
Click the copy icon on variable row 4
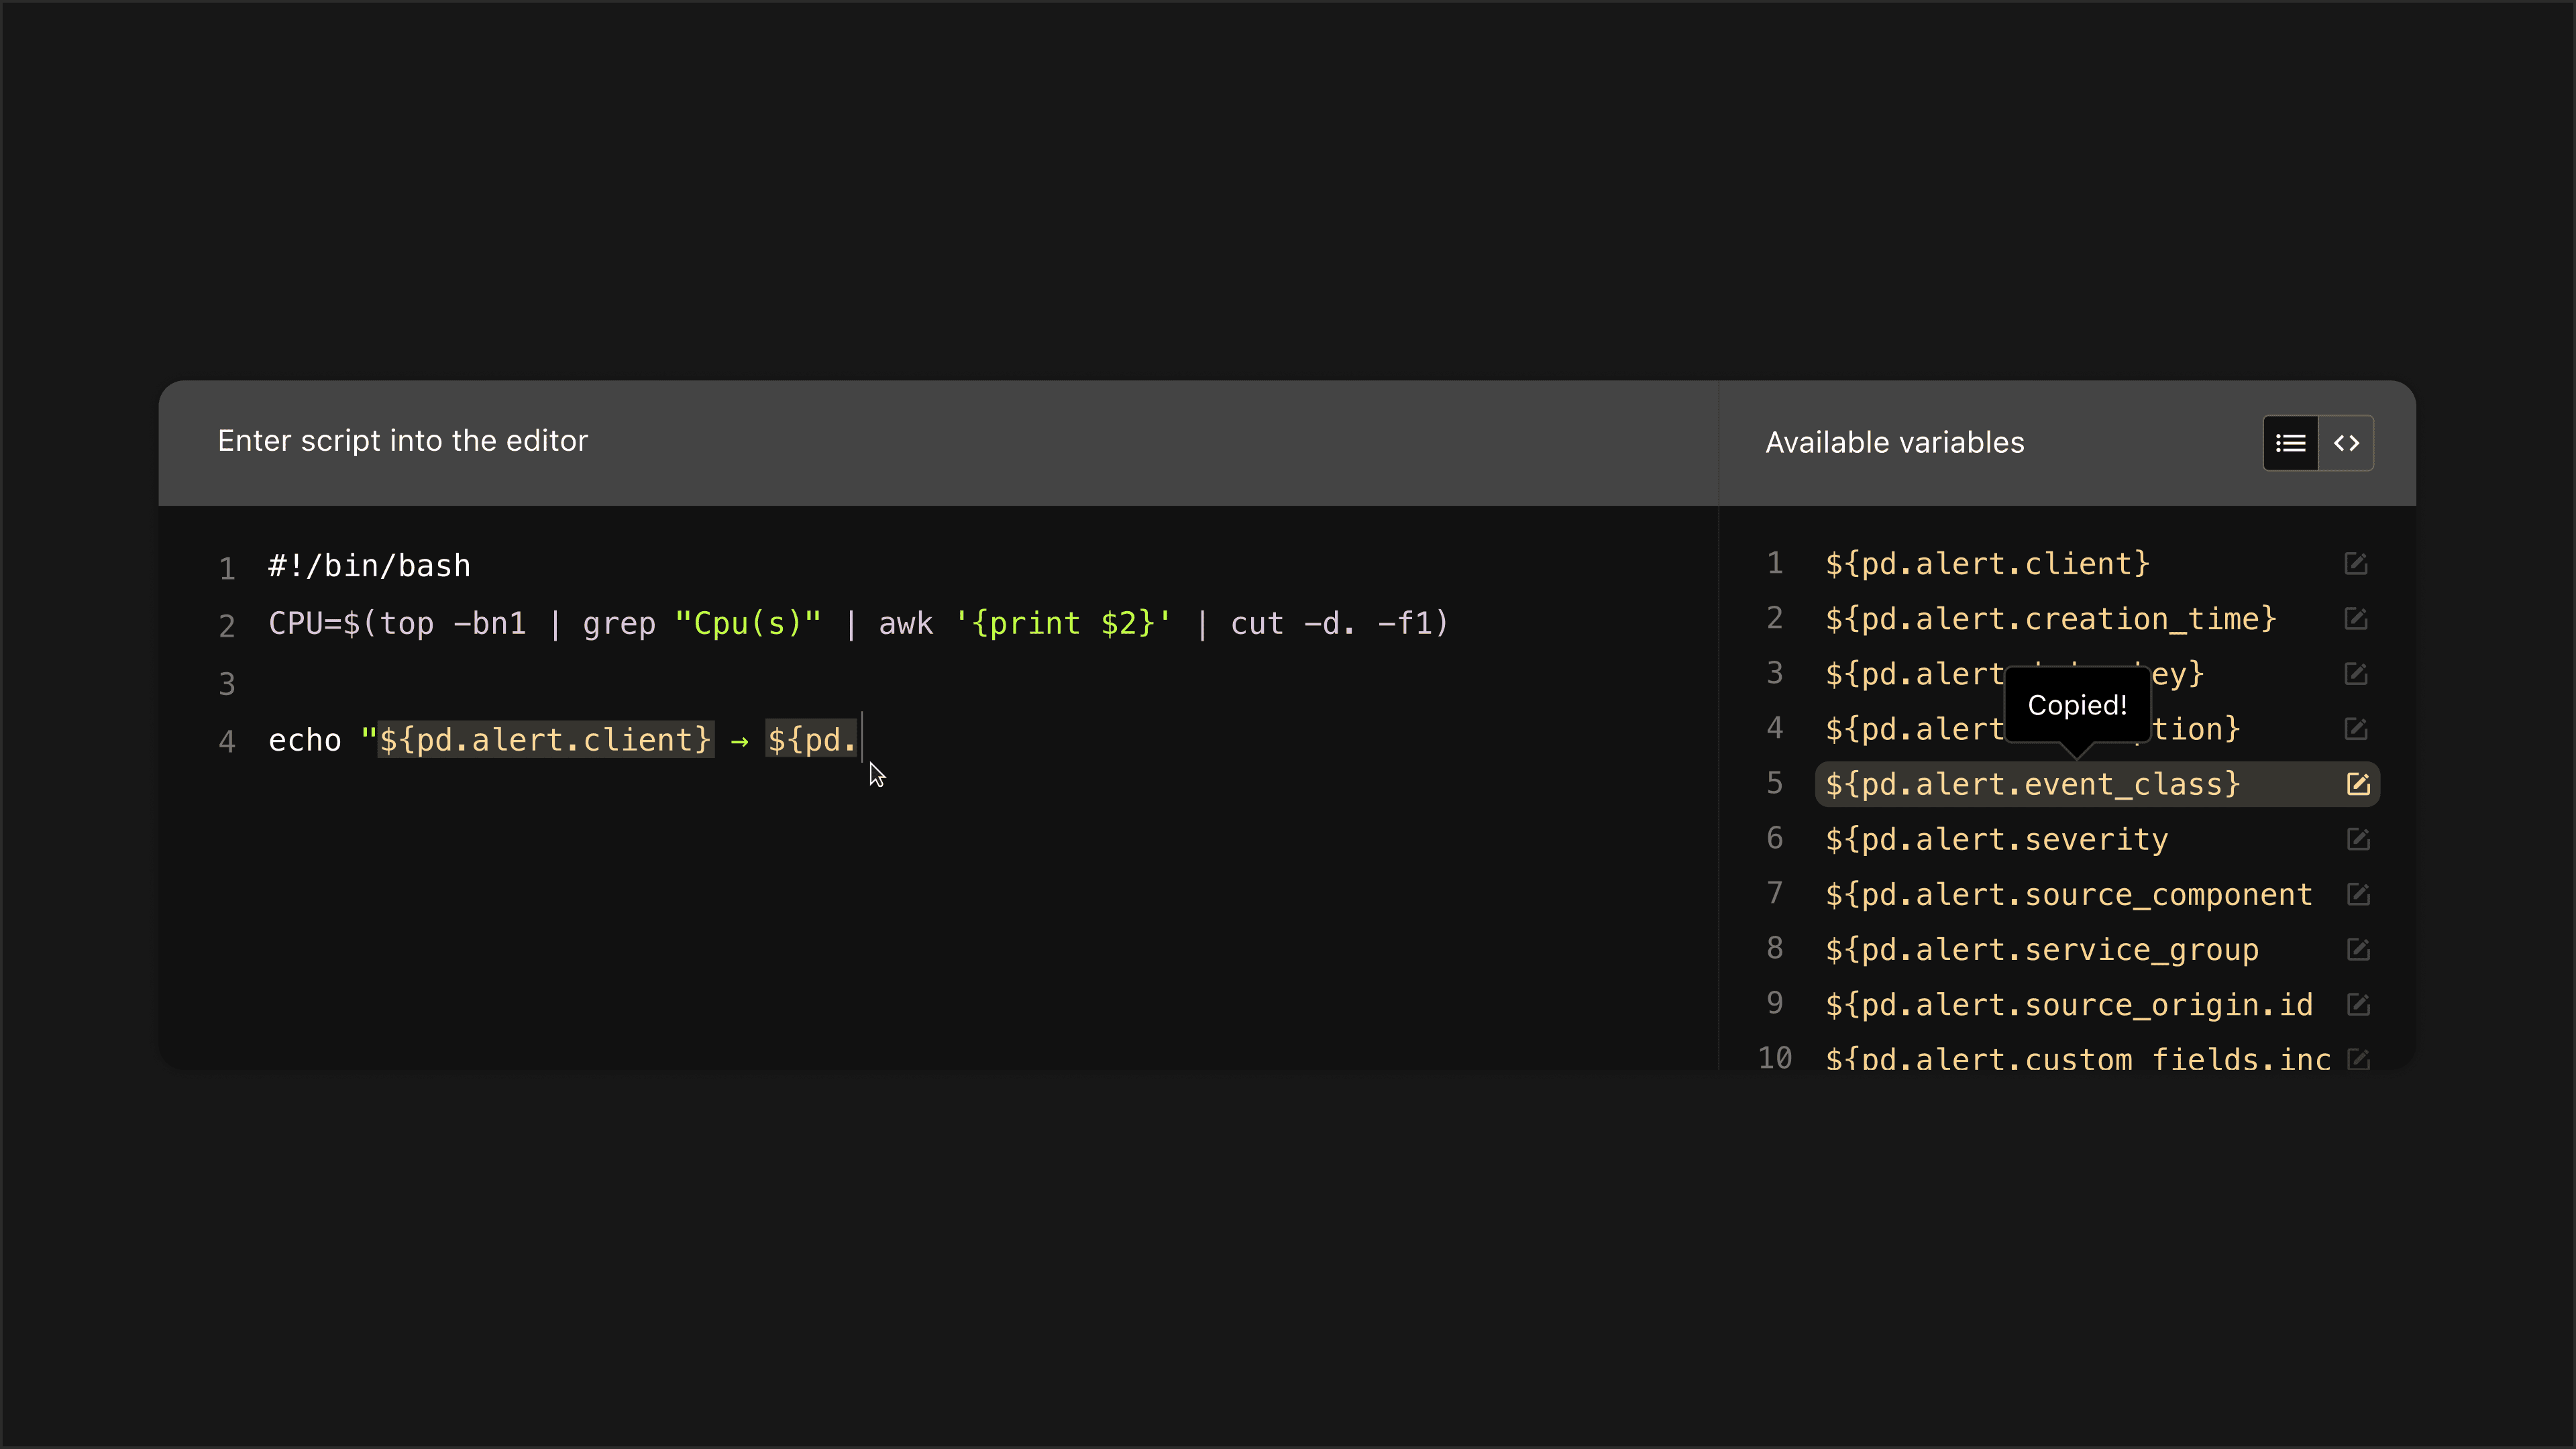click(x=2357, y=729)
